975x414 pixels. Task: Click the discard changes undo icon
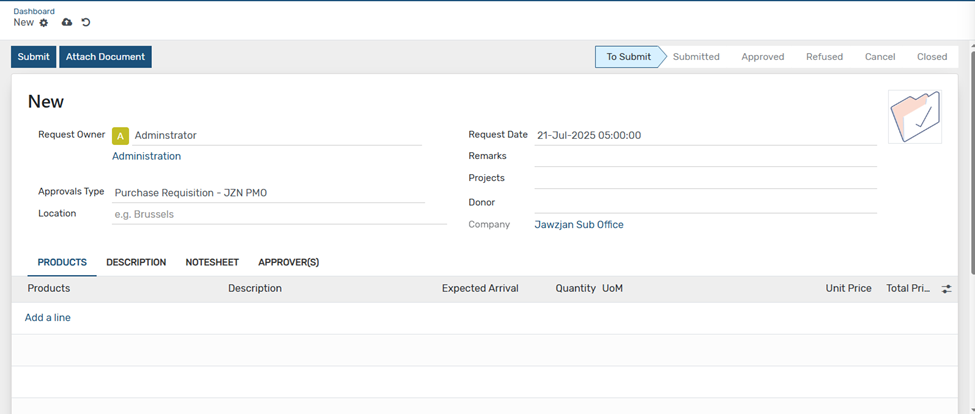click(x=86, y=22)
